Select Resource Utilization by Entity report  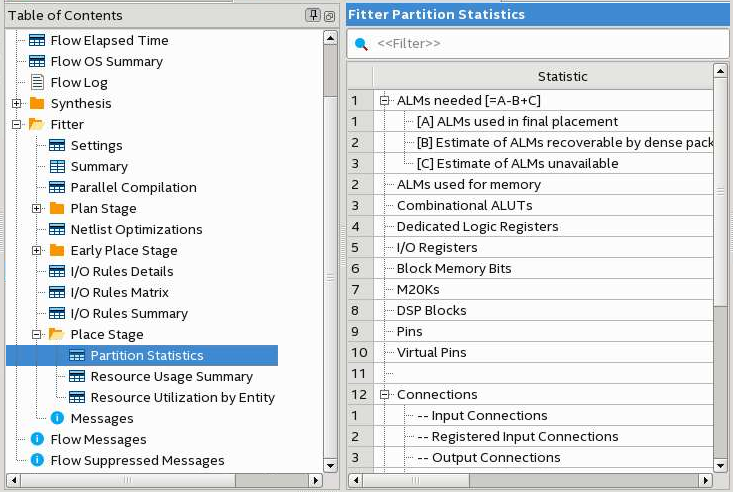pos(182,397)
